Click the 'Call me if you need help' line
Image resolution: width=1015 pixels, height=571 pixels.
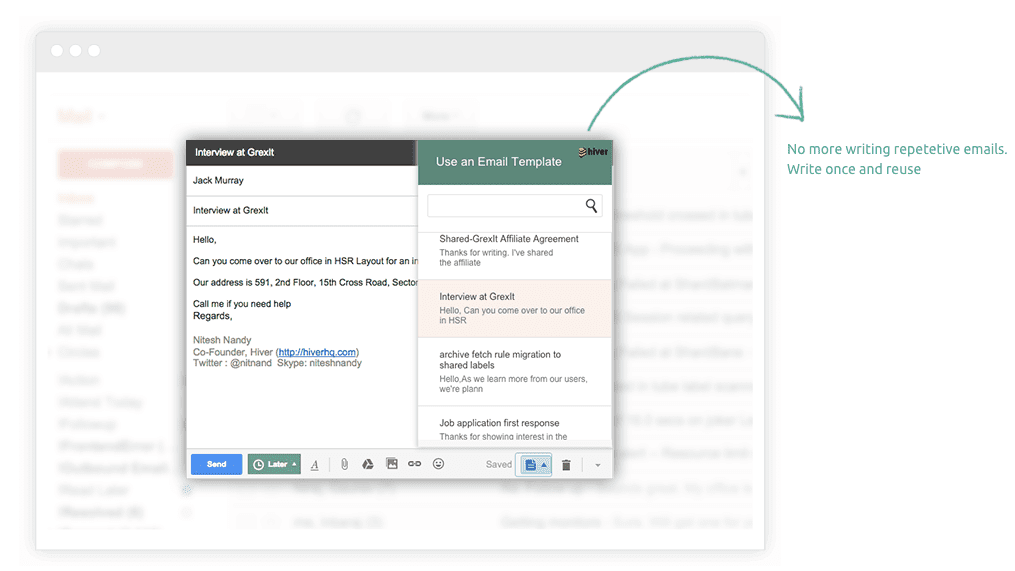coord(242,304)
